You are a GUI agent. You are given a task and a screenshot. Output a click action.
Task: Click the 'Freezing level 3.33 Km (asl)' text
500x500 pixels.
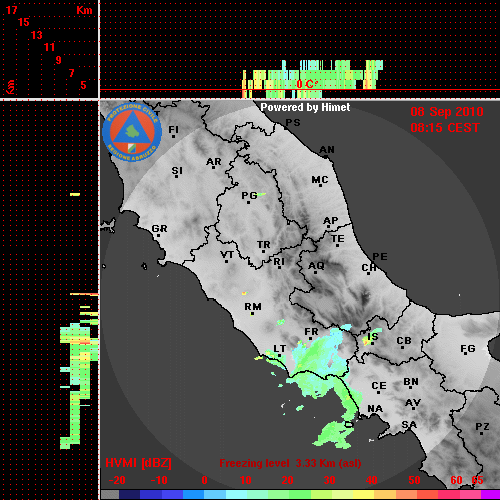[x=290, y=463]
